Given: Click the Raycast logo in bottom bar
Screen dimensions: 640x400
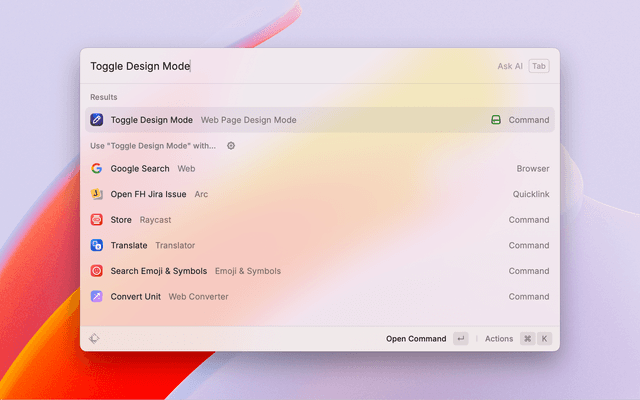Looking at the screenshot, I should (94, 339).
